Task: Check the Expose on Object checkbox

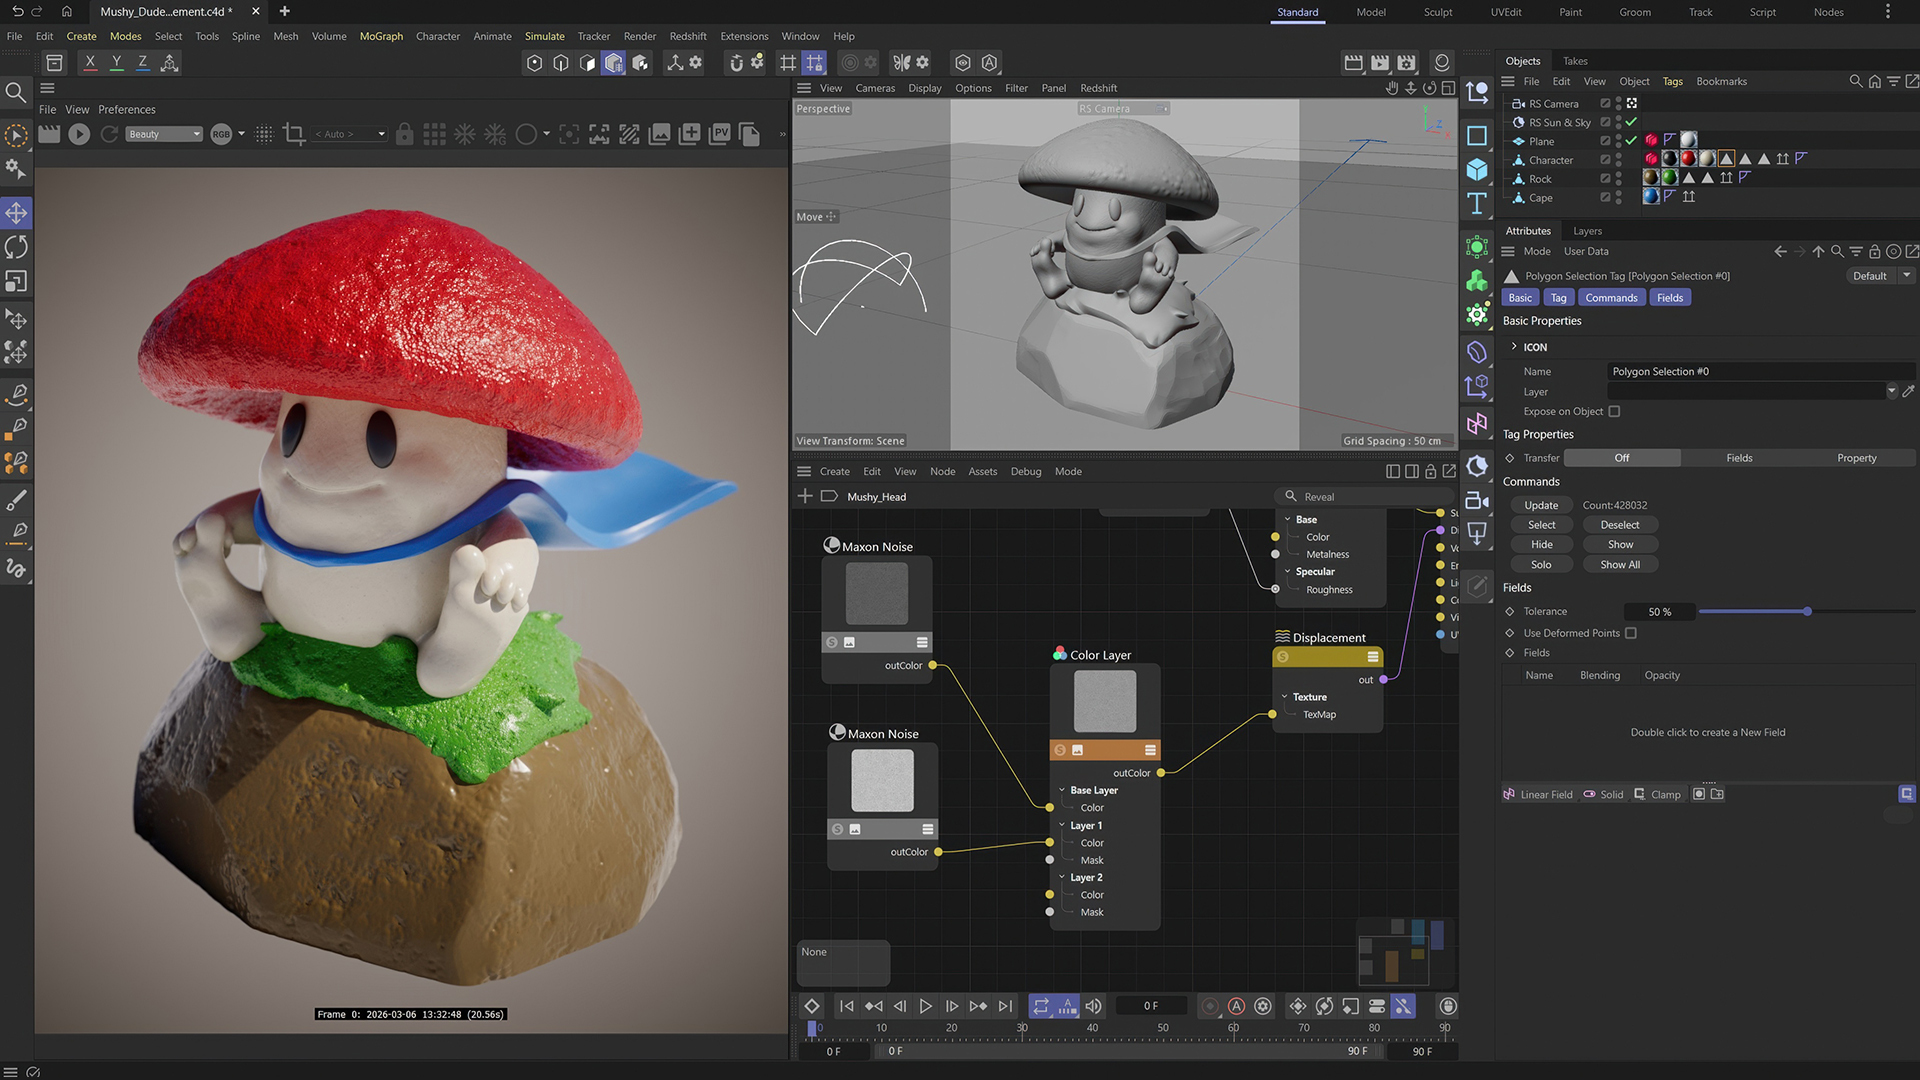Action: coord(1614,411)
